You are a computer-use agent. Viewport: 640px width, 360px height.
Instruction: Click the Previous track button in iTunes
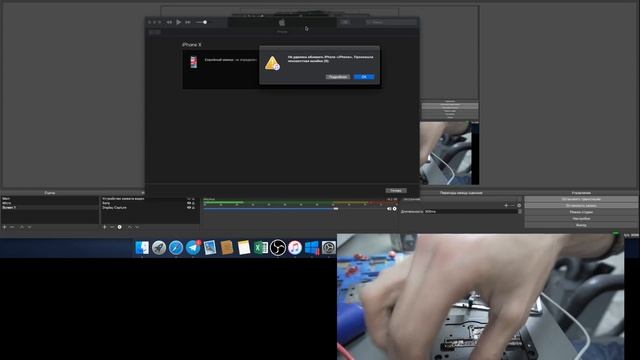[x=169, y=22]
